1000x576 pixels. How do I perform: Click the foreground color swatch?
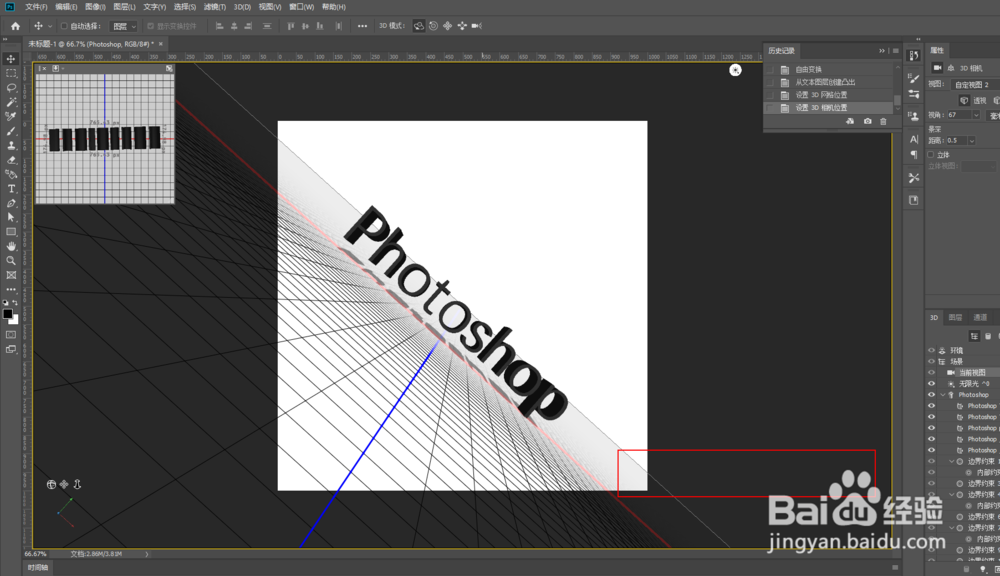pyautogui.click(x=8, y=314)
